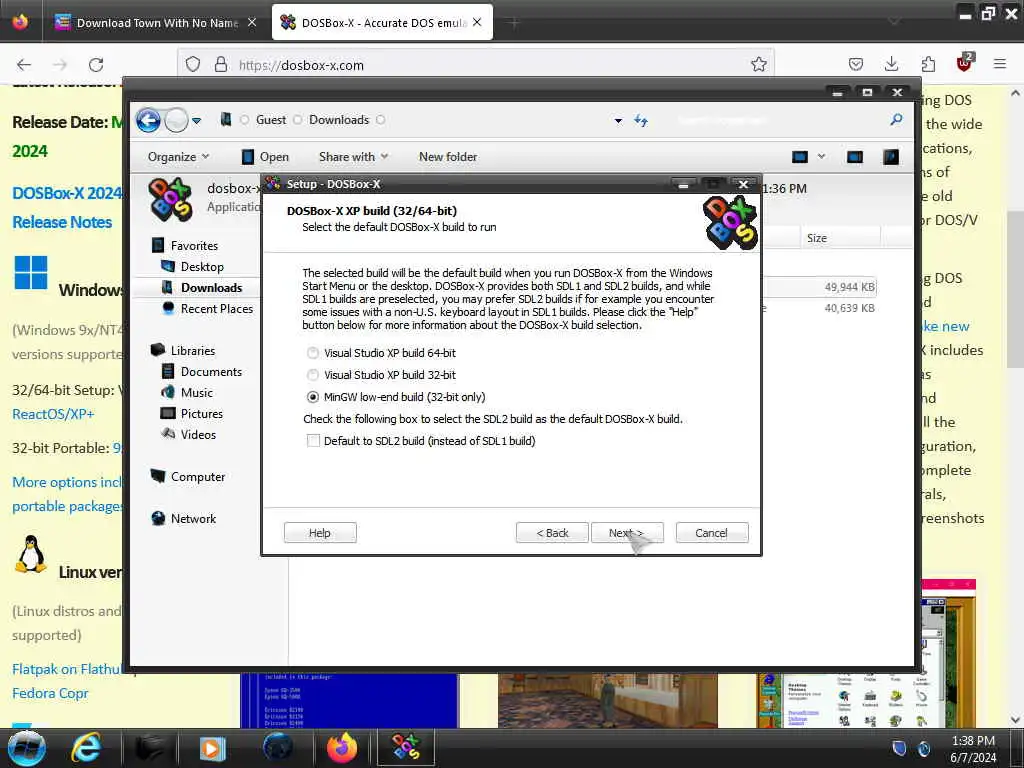This screenshot has height=768, width=1024.
Task: Expand the Share with dropdown
Action: (353, 157)
